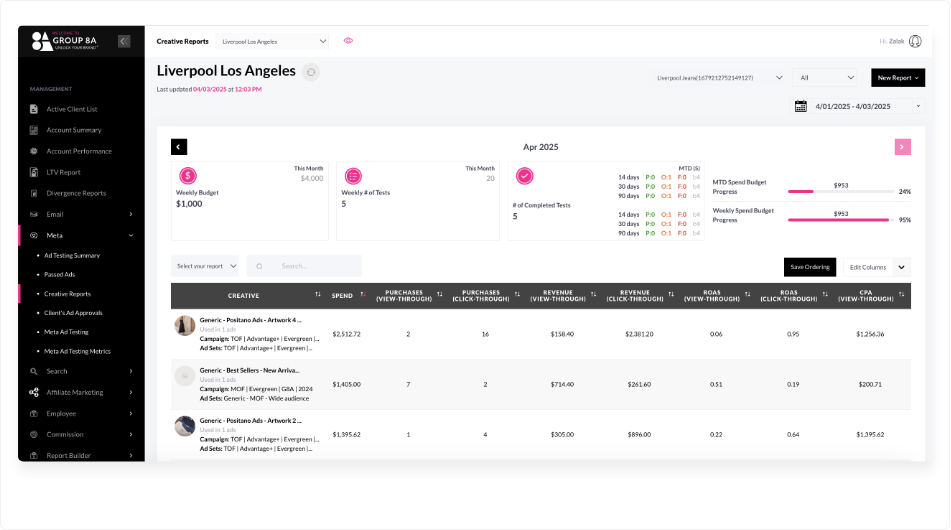The height and width of the screenshot is (530, 951).
Task: Click thumbnail of Generic - Best Sellers - New Arriva...
Action: [x=185, y=376]
